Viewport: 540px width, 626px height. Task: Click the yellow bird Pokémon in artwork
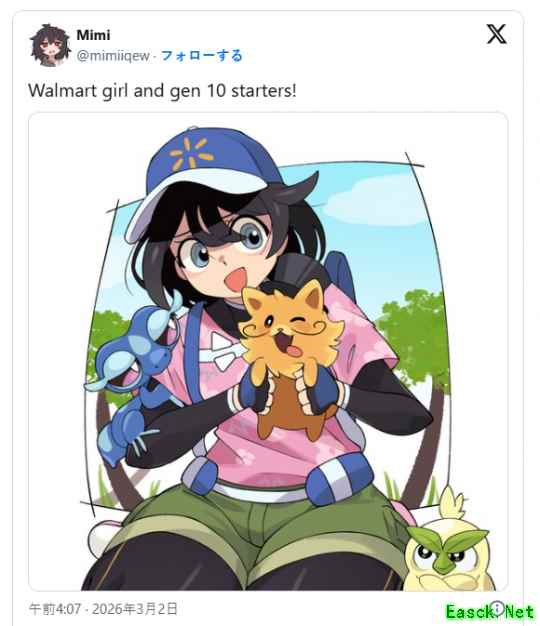(446, 547)
